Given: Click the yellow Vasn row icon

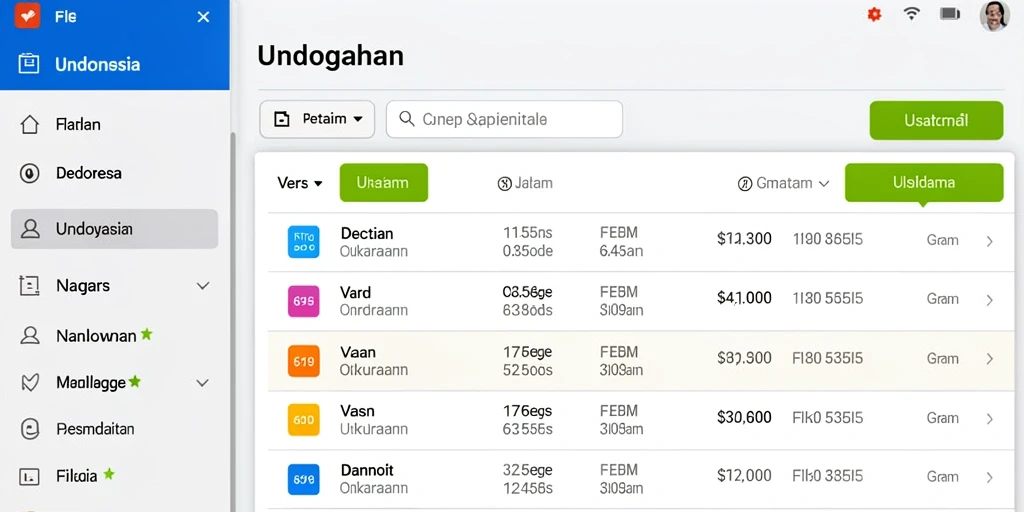Looking at the screenshot, I should pyautogui.click(x=304, y=420).
